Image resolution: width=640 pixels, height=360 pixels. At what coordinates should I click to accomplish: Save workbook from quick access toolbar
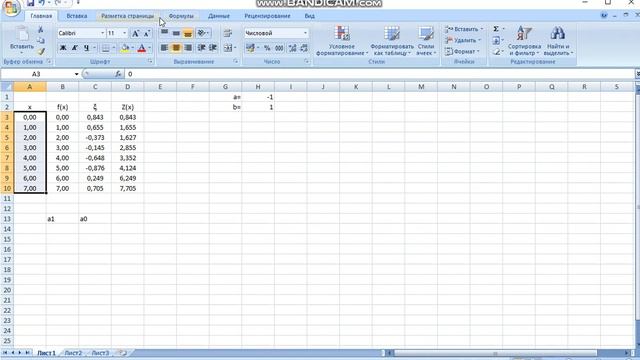pyautogui.click(x=31, y=3)
